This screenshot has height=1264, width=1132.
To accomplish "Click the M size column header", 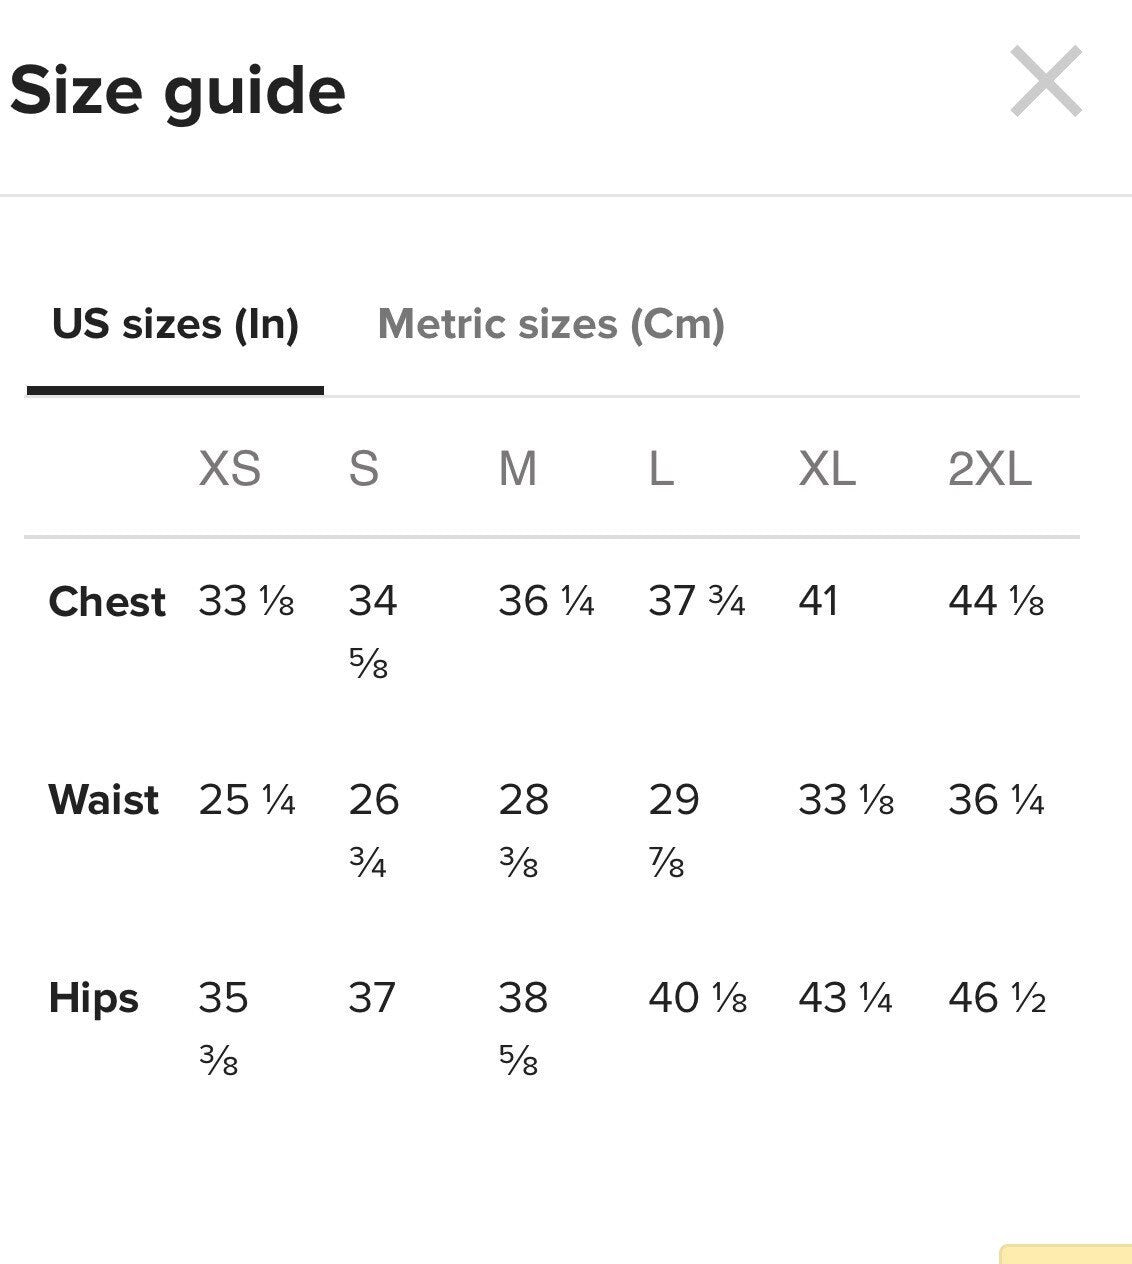I will [518, 468].
